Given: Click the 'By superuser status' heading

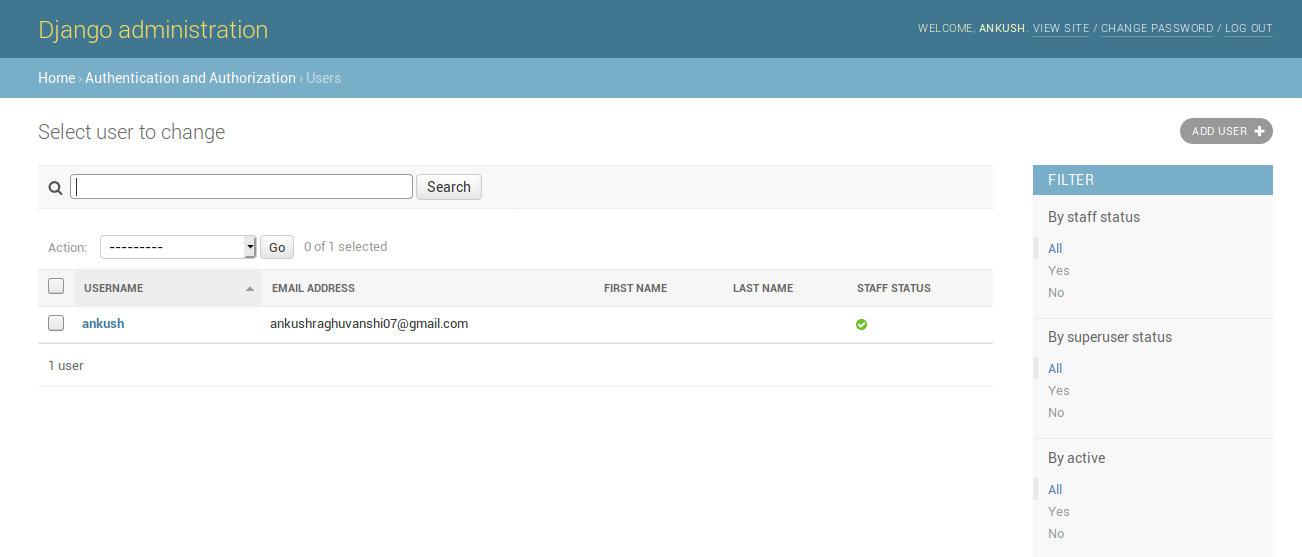Looking at the screenshot, I should (x=1110, y=337).
